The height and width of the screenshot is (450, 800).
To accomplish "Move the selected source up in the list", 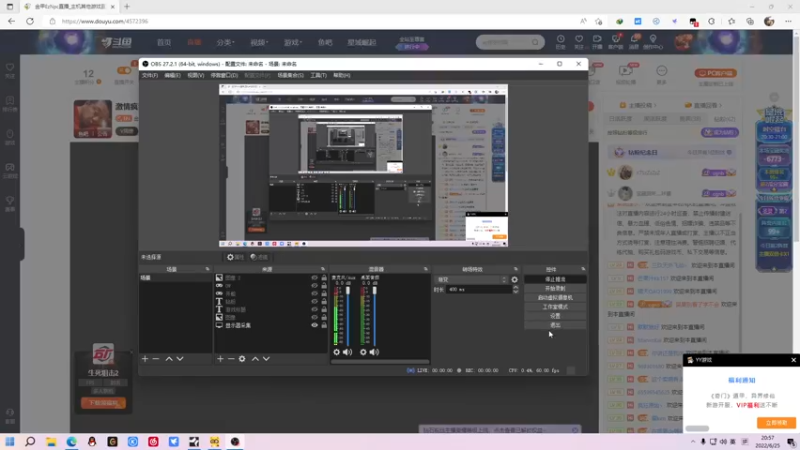I will click(x=255, y=359).
